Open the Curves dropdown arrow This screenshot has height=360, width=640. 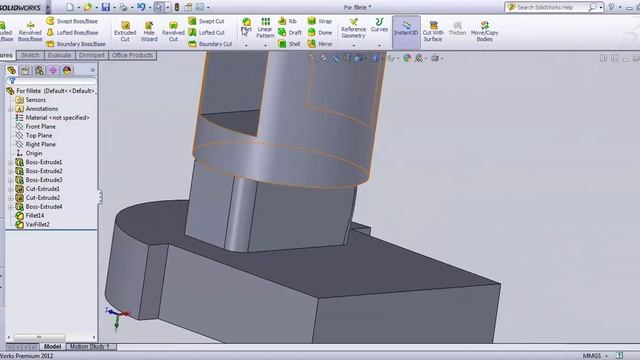[379, 45]
